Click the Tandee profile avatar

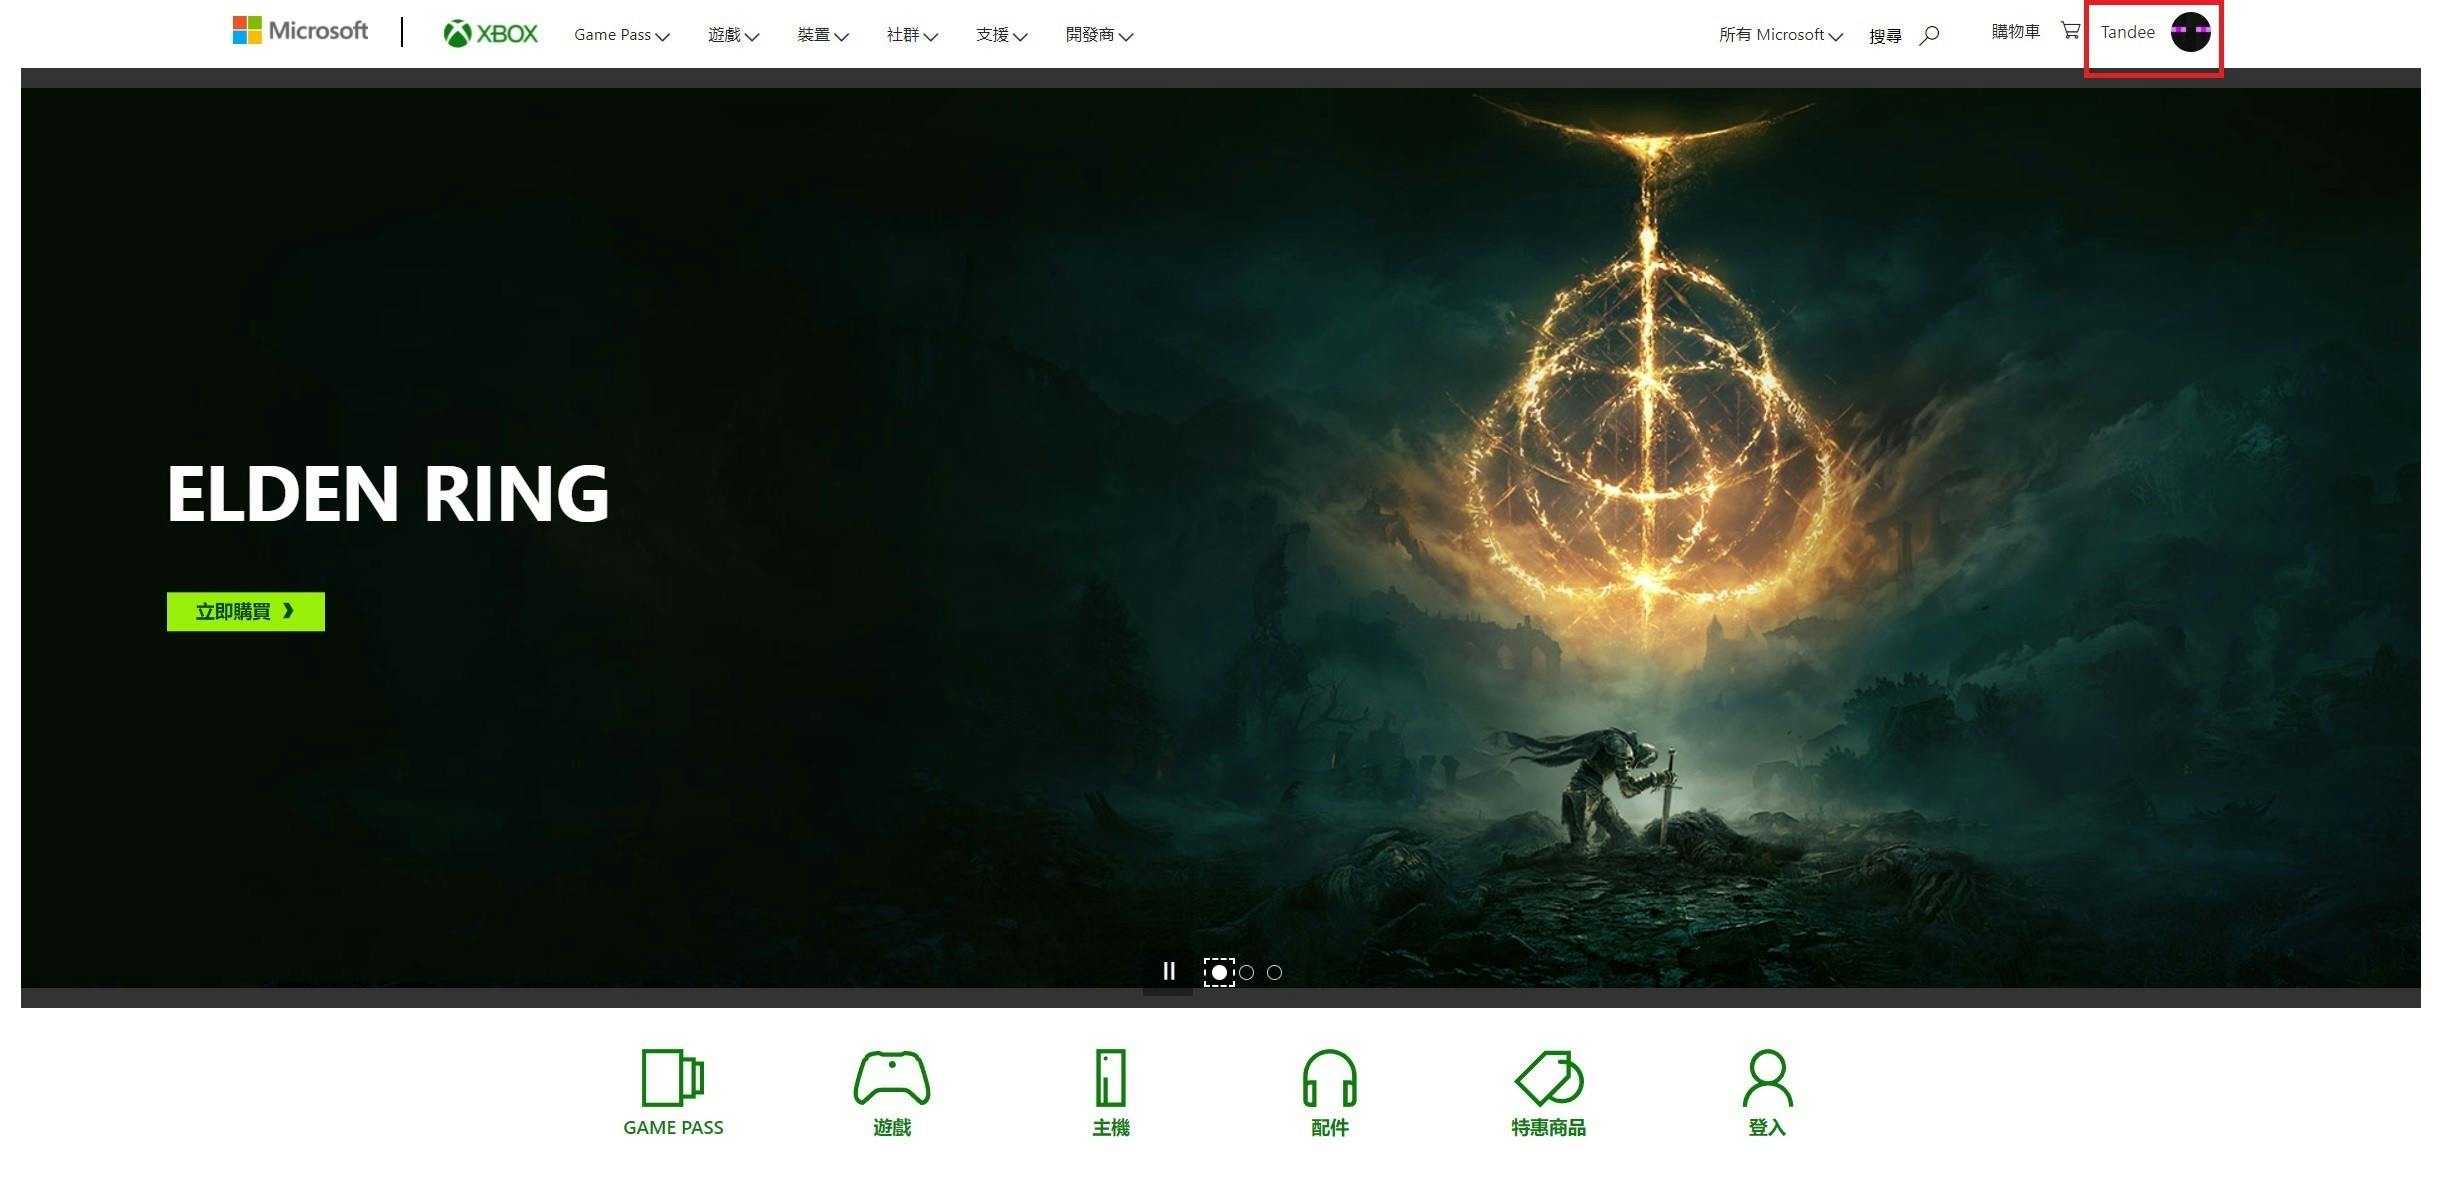click(x=2190, y=32)
